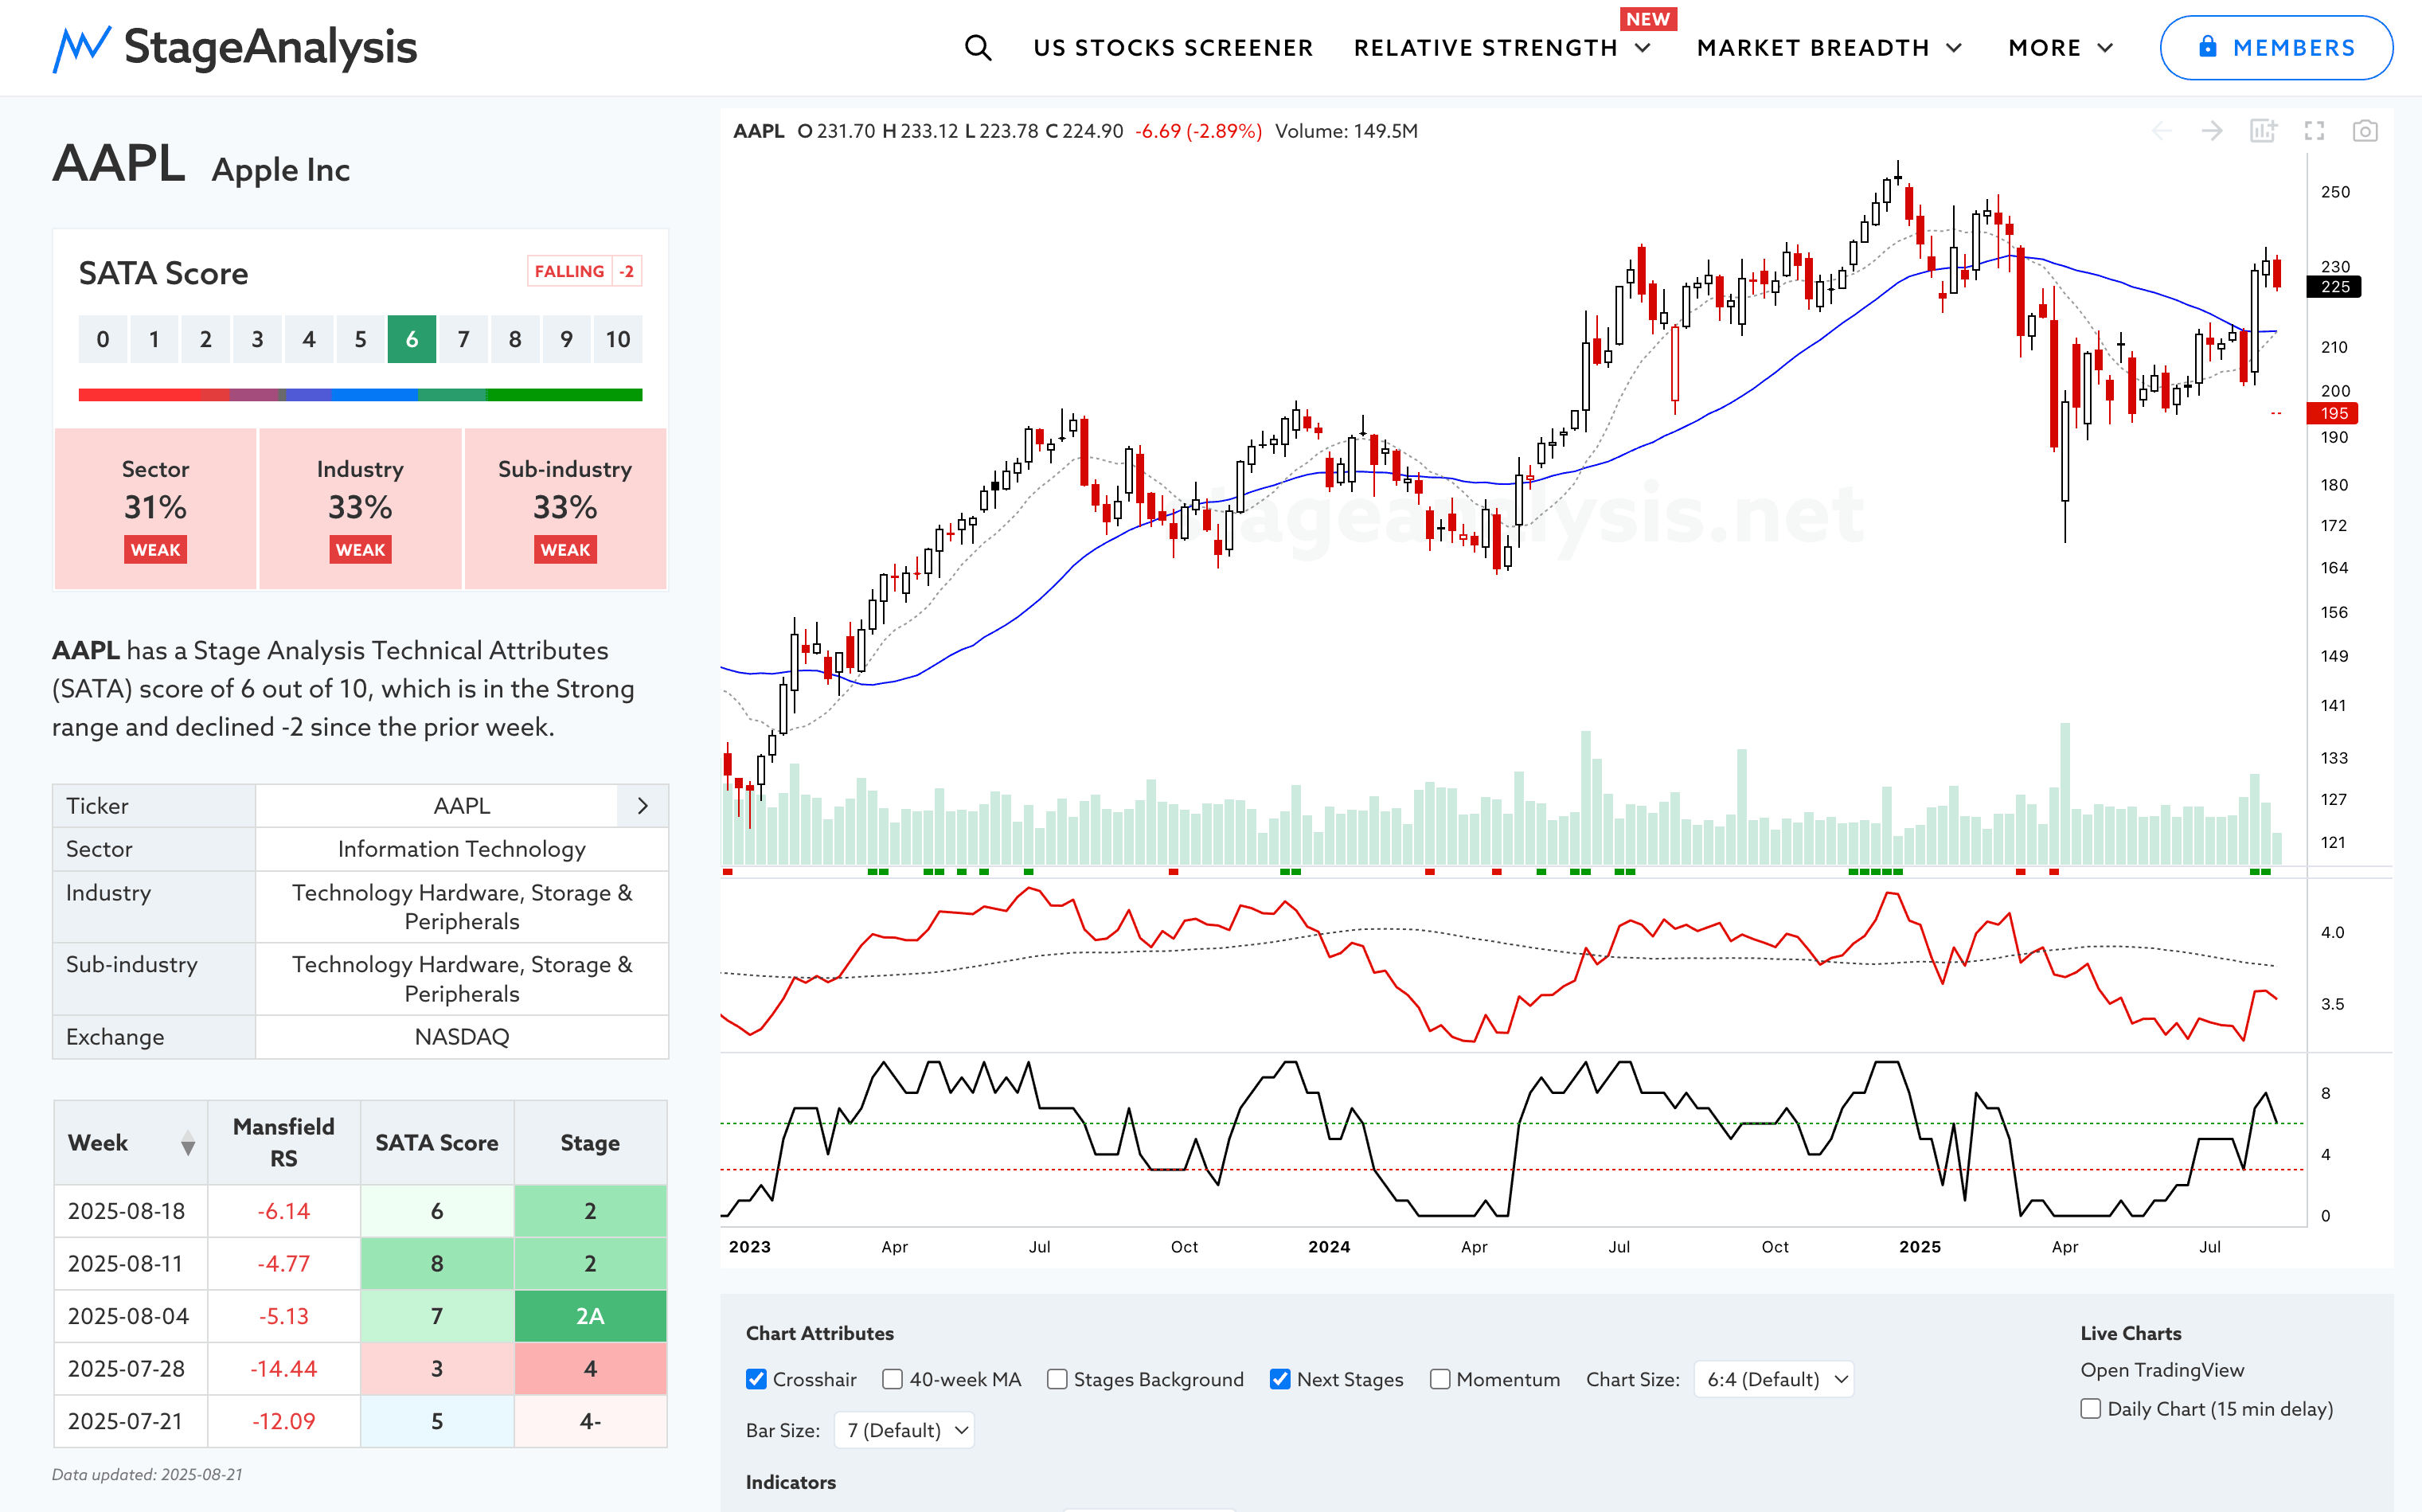Click the 225 price label on axis
2422x1512 pixels.
pos(2334,287)
